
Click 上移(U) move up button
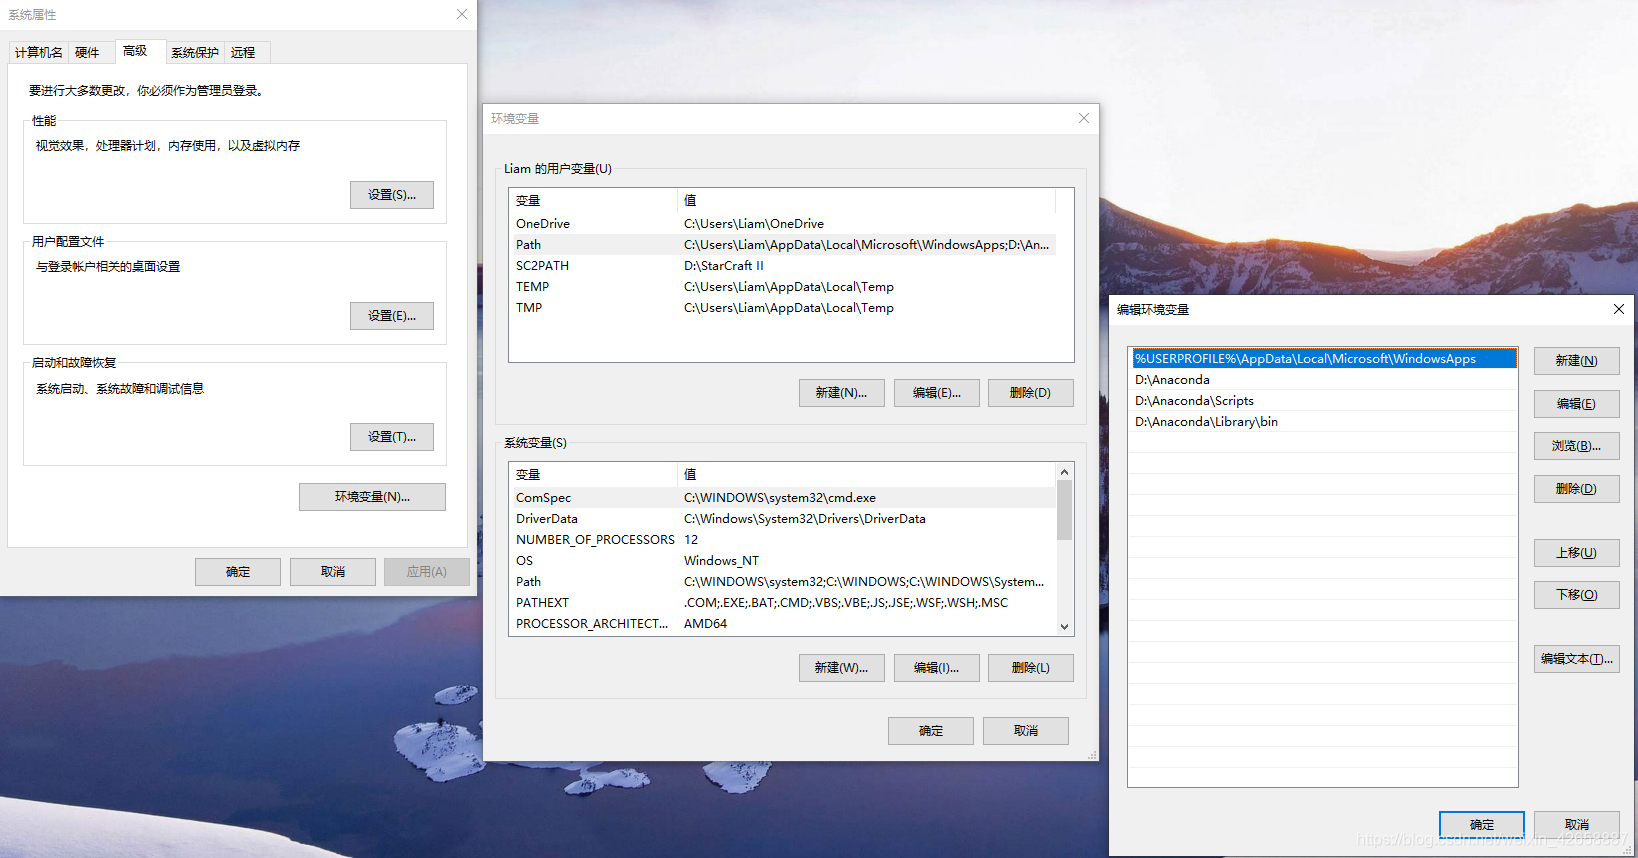coord(1577,553)
